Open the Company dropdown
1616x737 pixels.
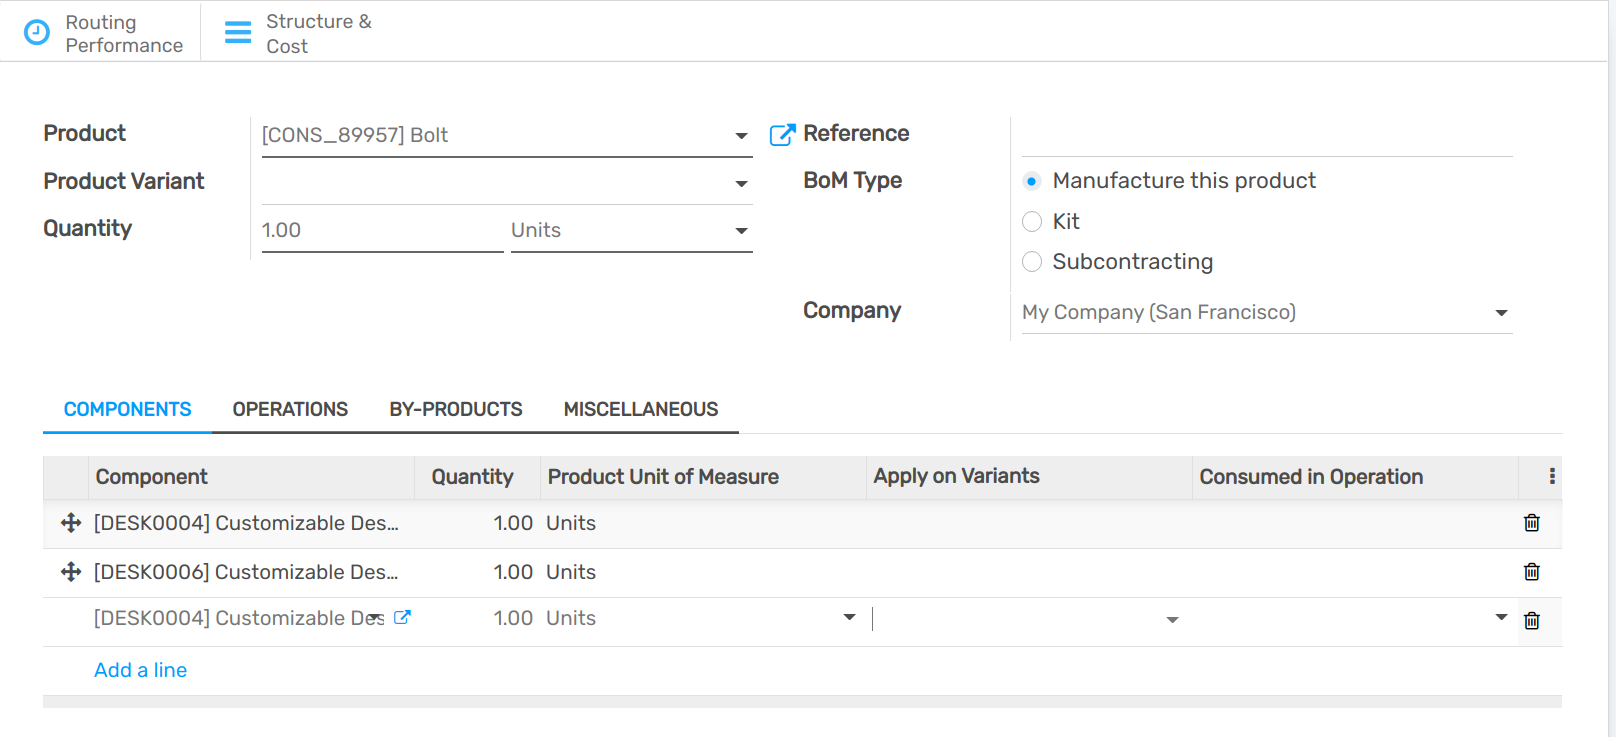tap(1500, 313)
